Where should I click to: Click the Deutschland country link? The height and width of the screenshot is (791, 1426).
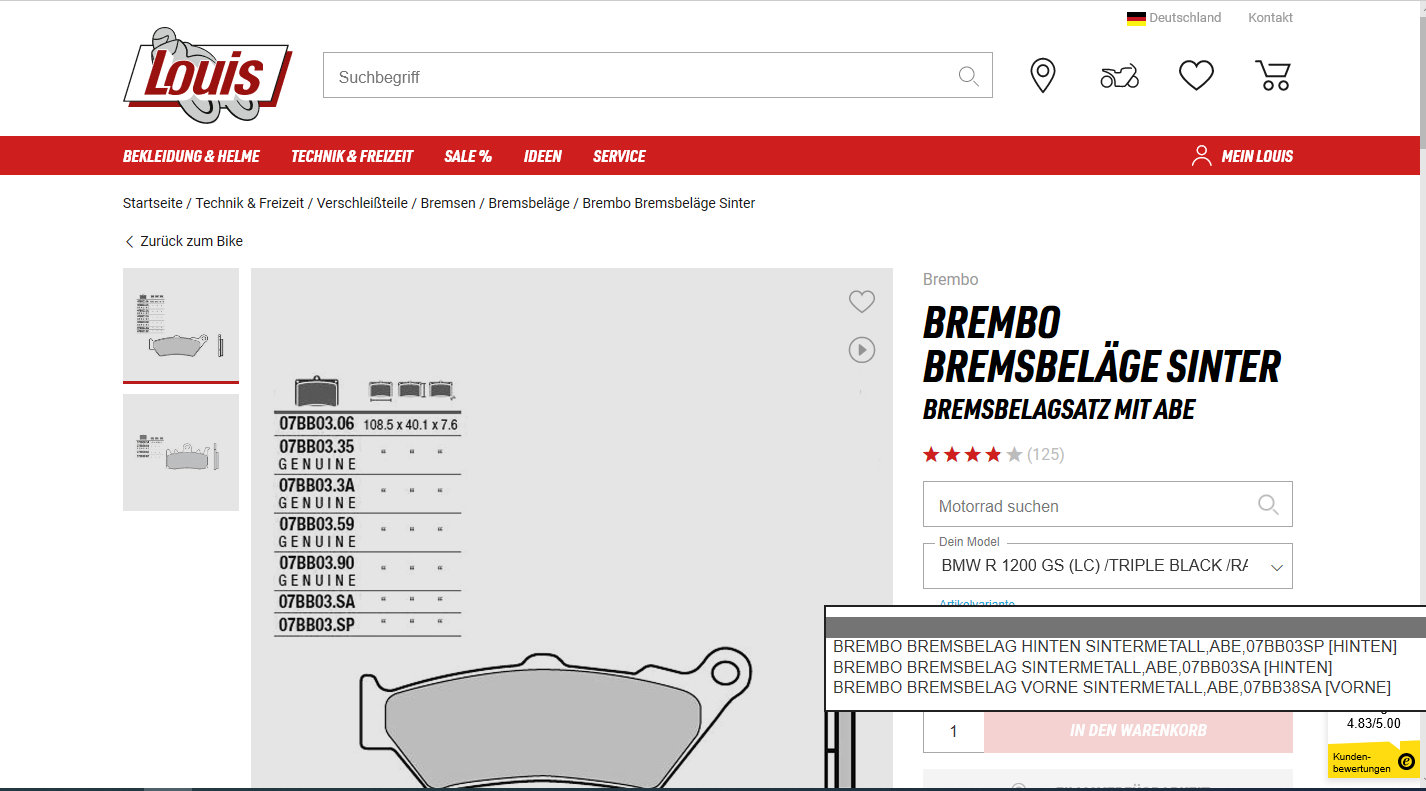pyautogui.click(x=1185, y=18)
